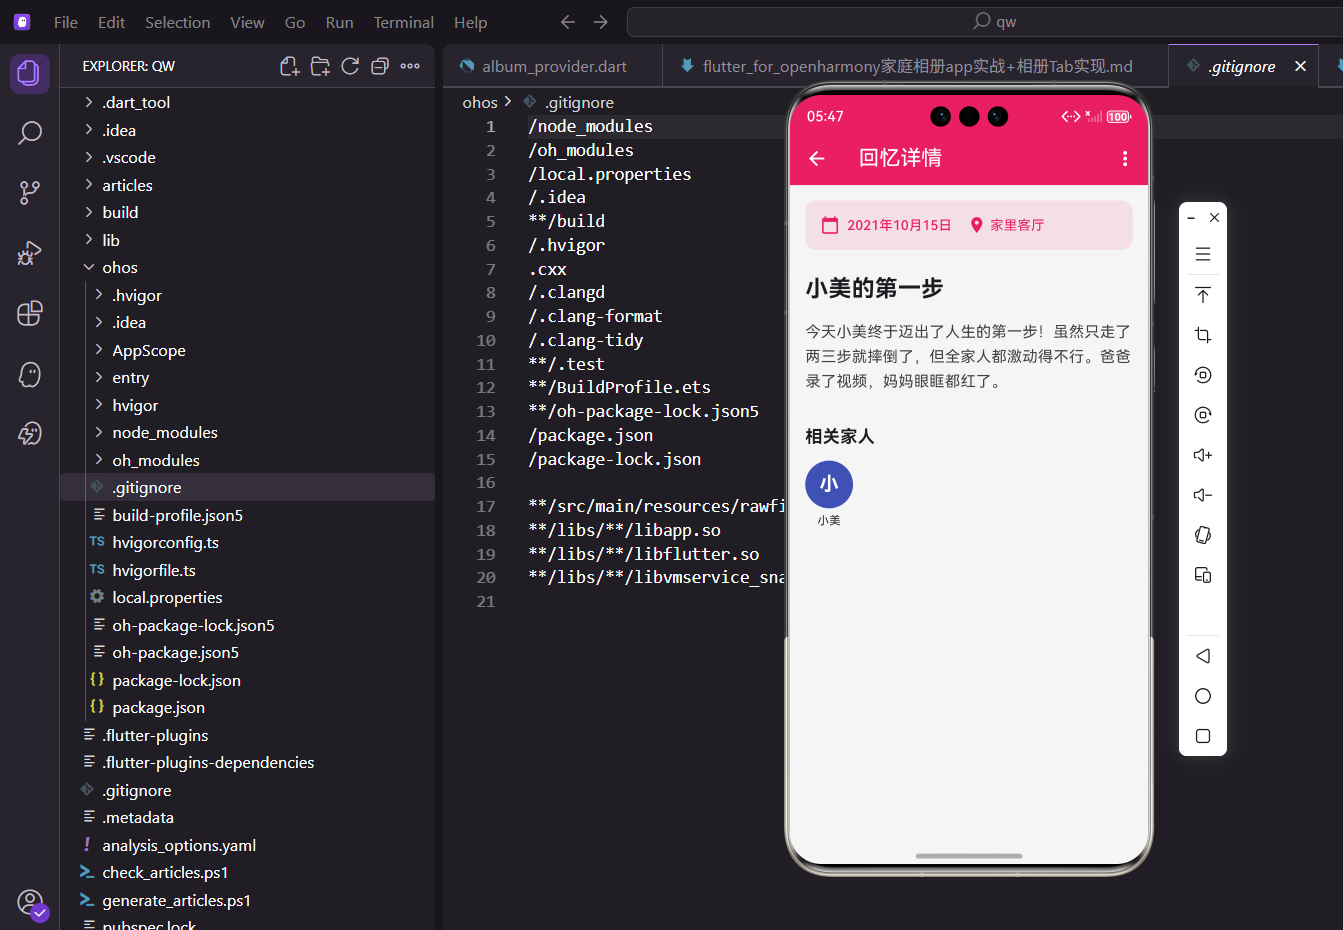The height and width of the screenshot is (930, 1343).
Task: Click the more options dots in the memory detail app
Action: 1125,158
